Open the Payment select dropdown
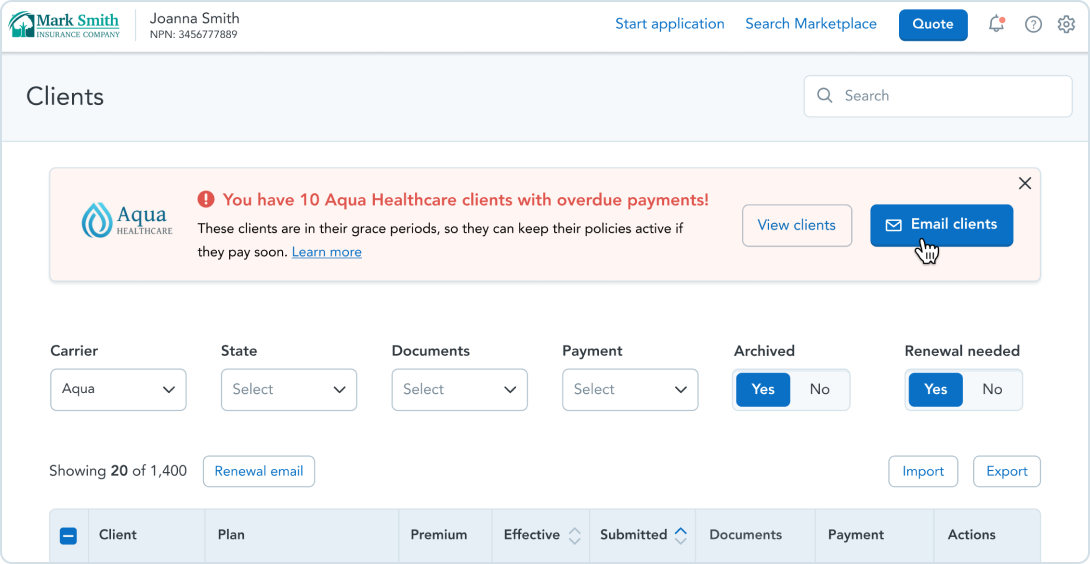Screen dimensions: 1090x564 pyautogui.click(x=630, y=389)
